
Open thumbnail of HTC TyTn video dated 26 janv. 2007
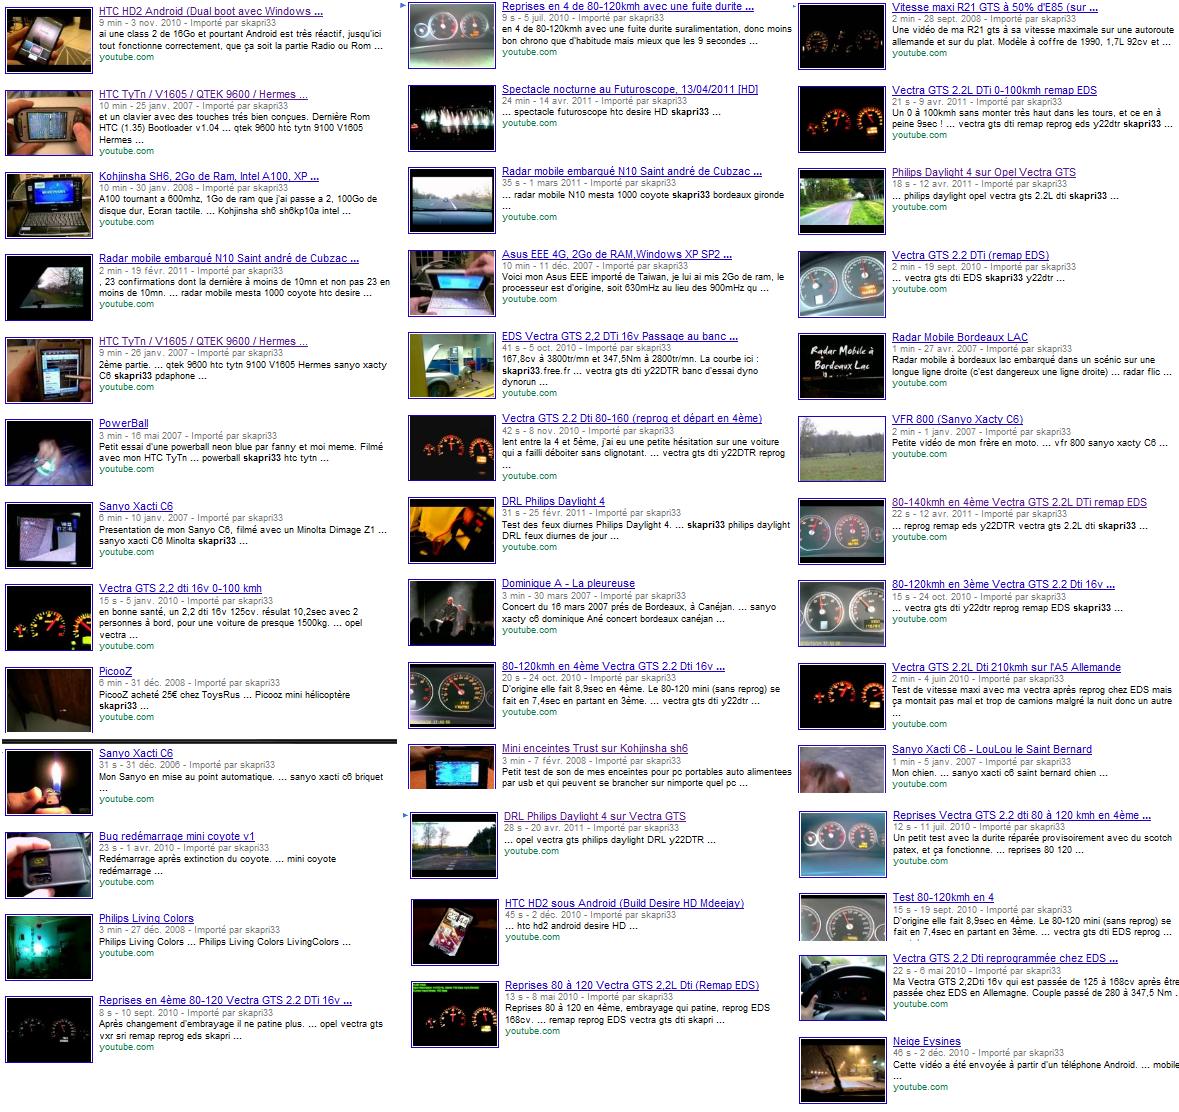tap(49, 370)
